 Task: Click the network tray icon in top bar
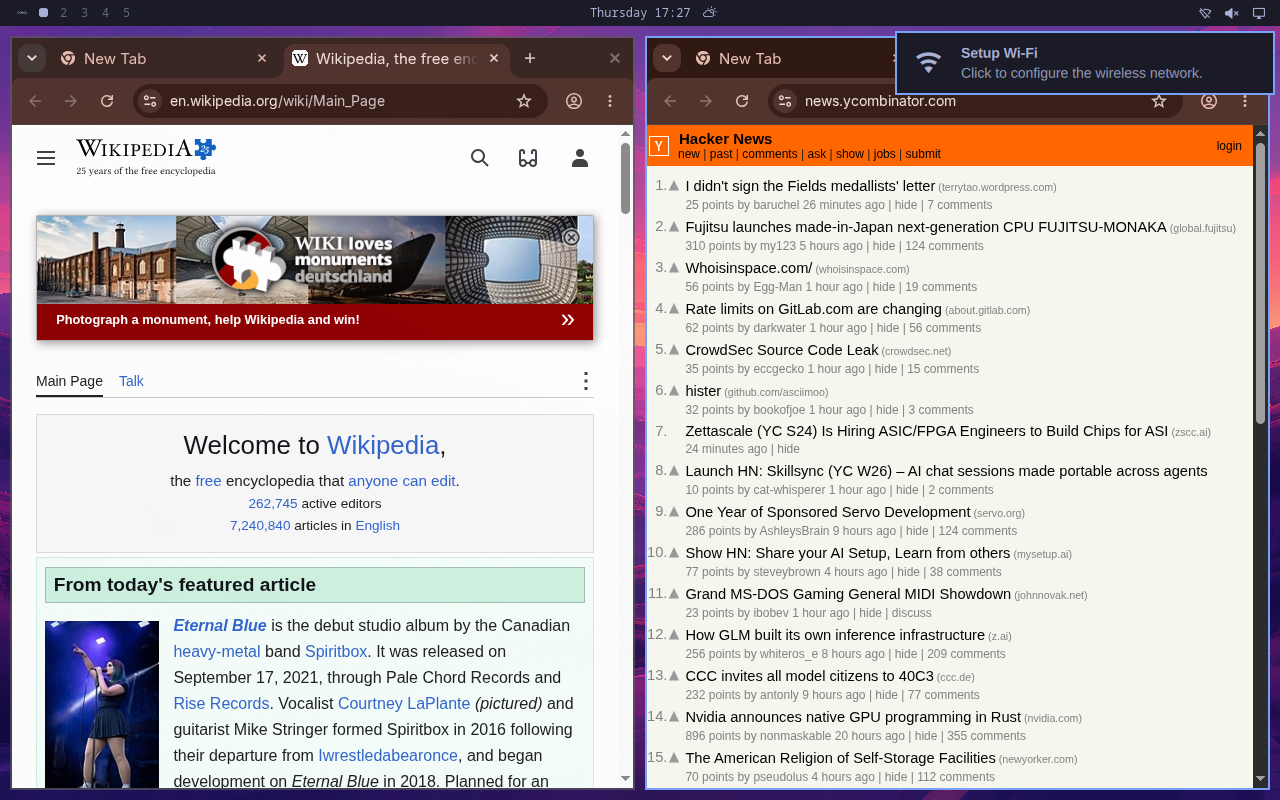tap(1205, 13)
